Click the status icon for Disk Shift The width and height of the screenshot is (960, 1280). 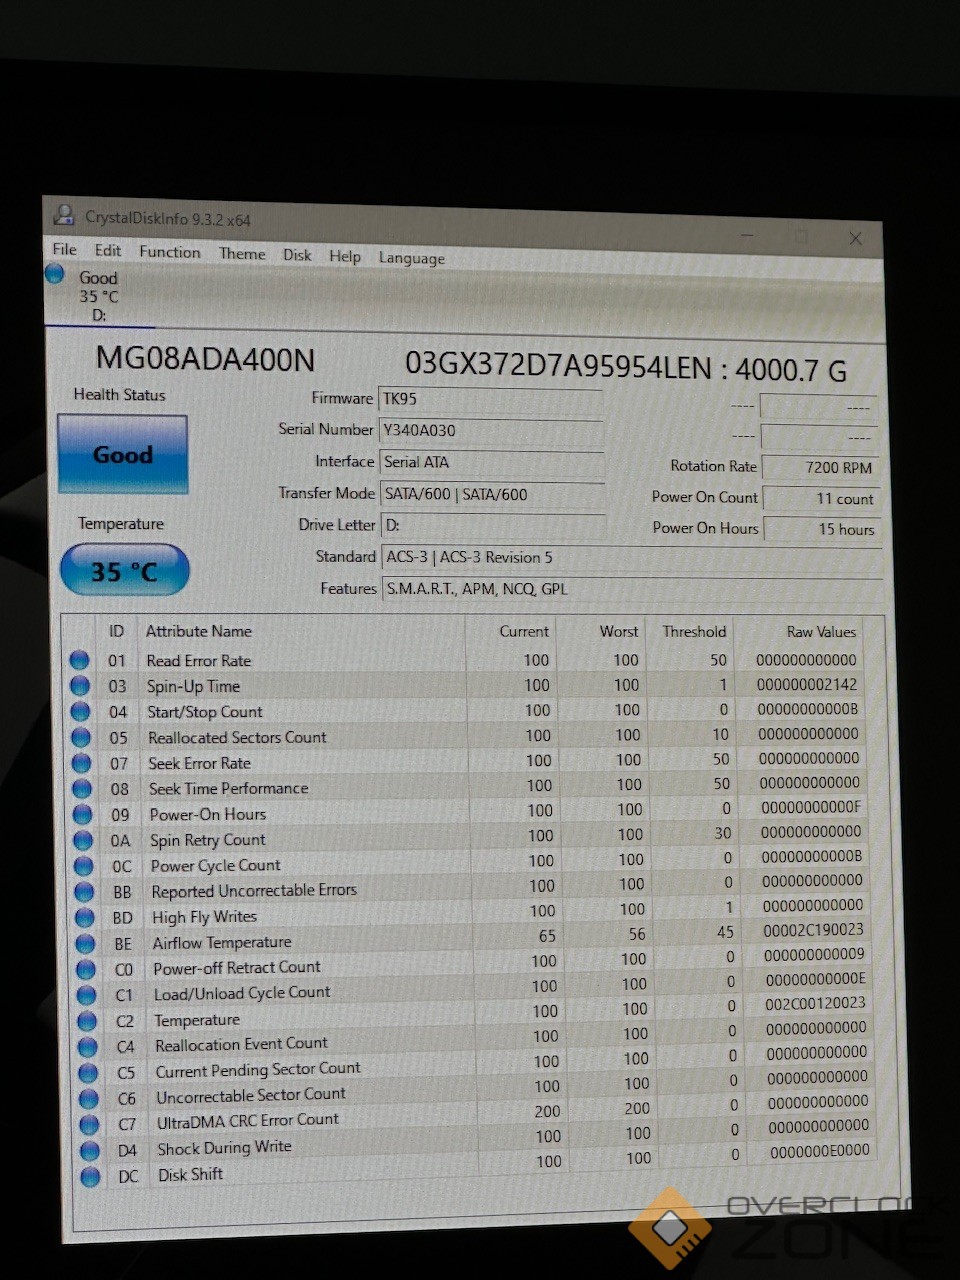coord(90,1177)
